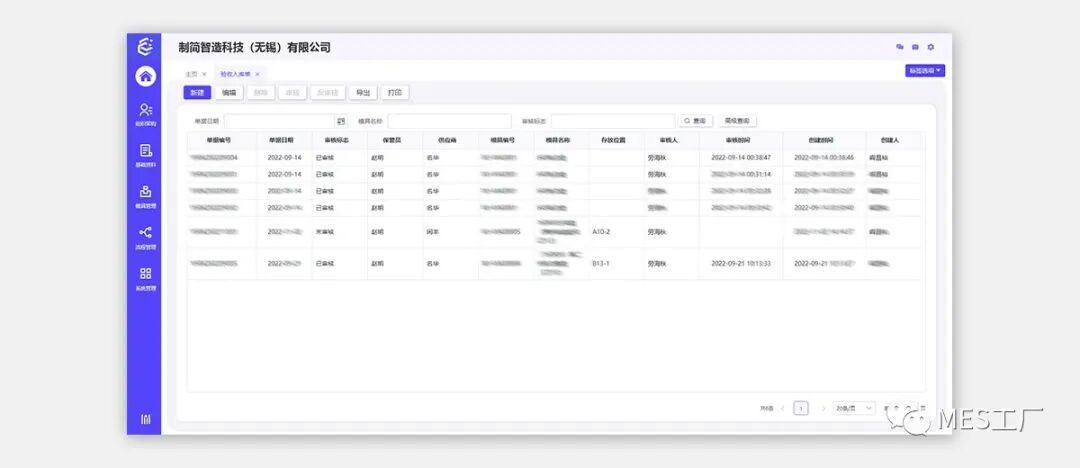Click the 审核时间 column header
This screenshot has height=468, width=1080.
(737, 141)
